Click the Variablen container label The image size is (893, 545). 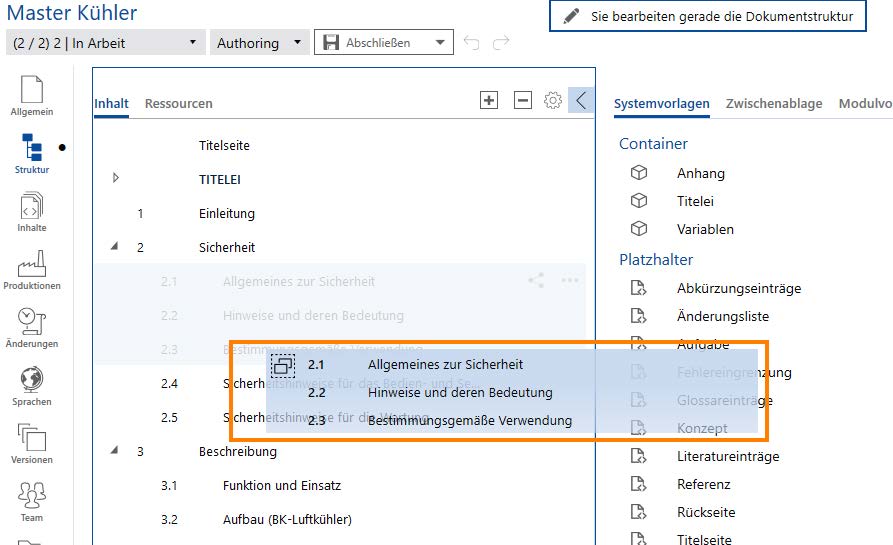705,229
